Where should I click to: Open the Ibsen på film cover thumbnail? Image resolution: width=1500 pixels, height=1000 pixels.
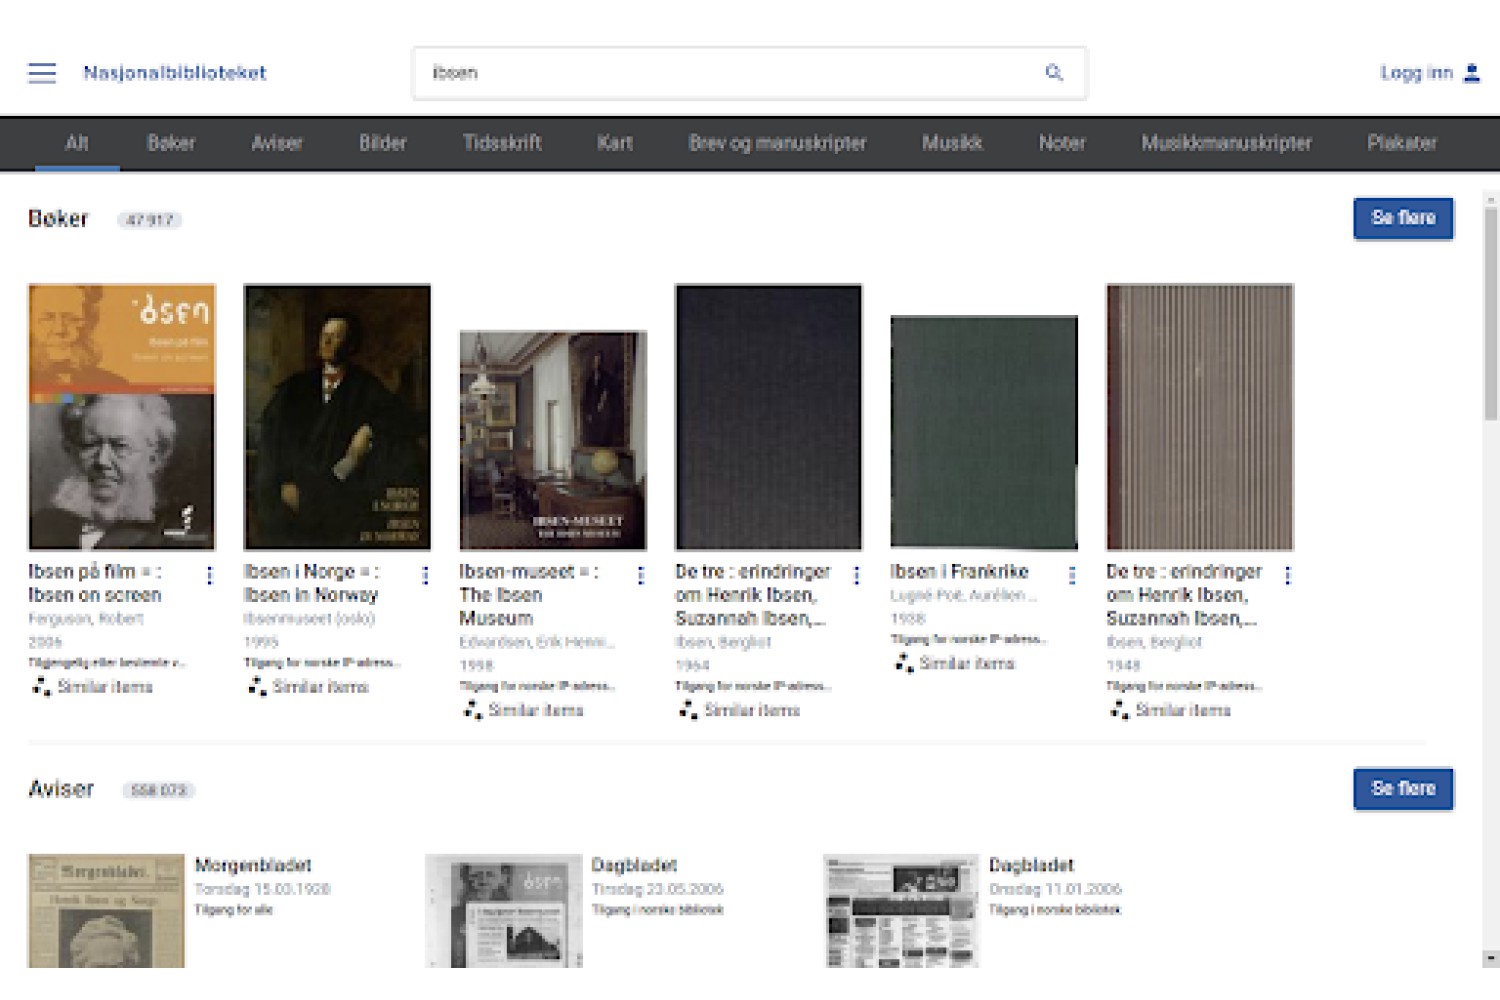[122, 417]
